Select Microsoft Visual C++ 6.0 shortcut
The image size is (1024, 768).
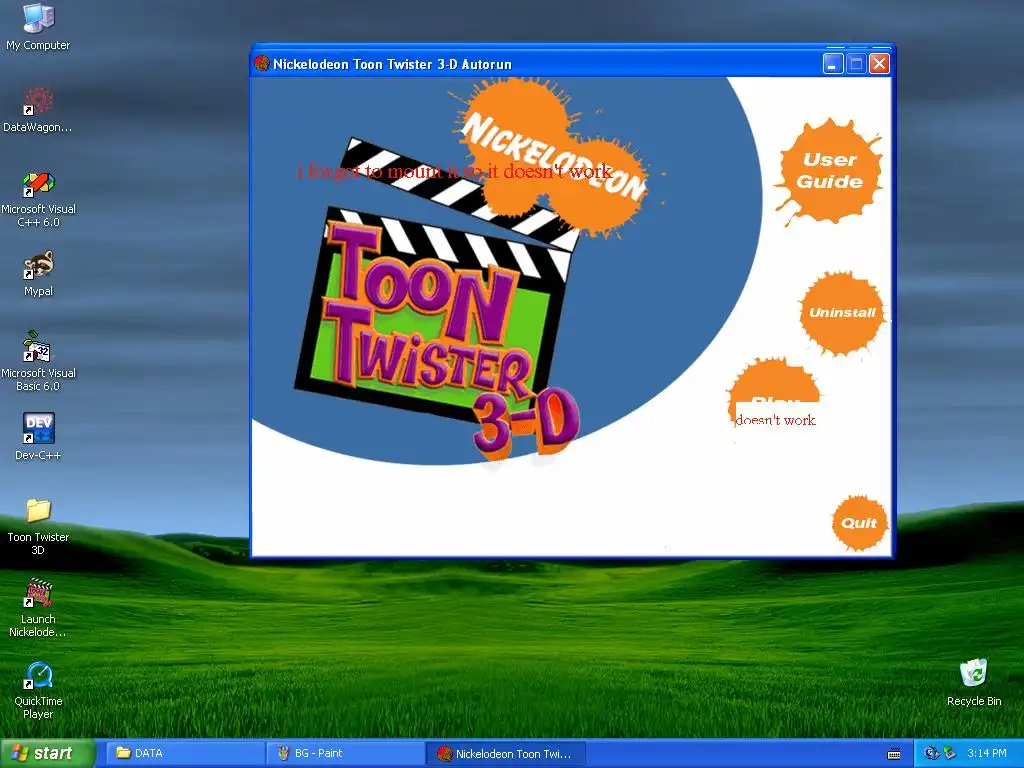tap(38, 199)
